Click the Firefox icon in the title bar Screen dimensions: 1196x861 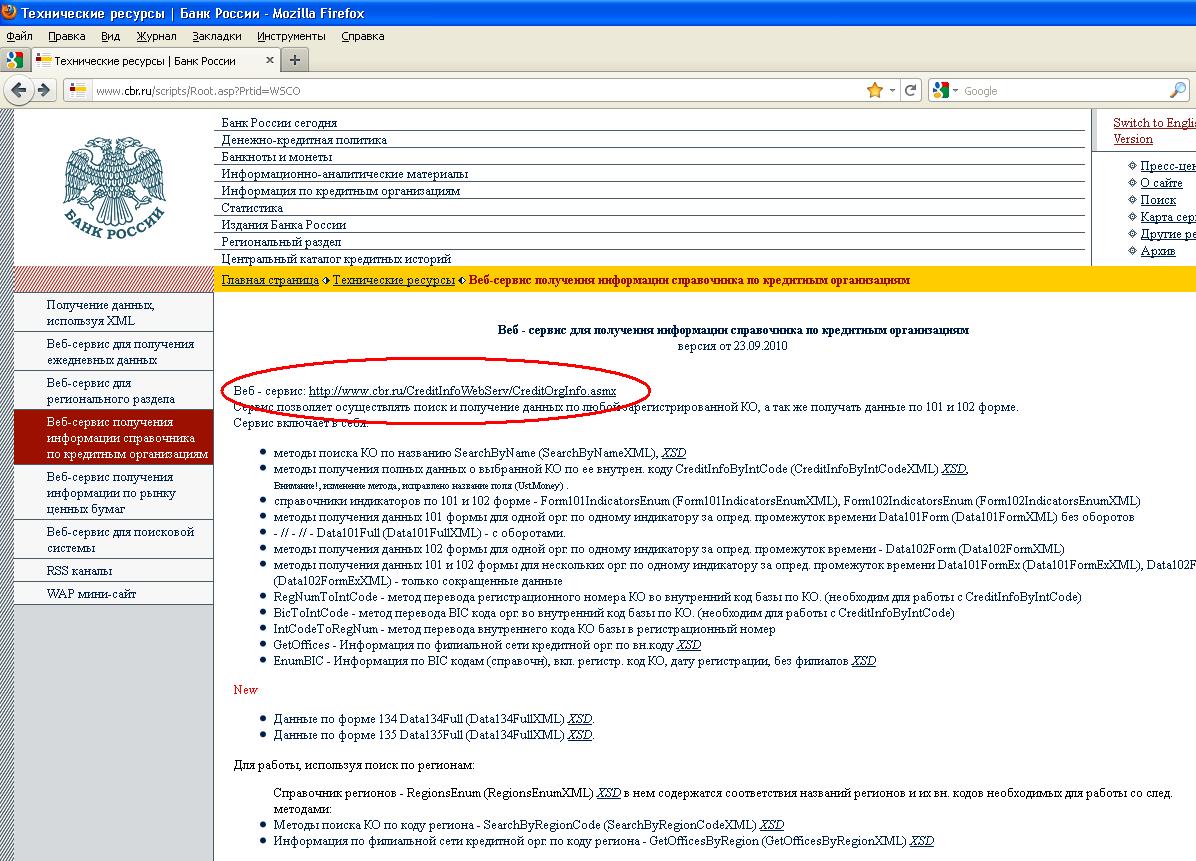pyautogui.click(x=9, y=12)
